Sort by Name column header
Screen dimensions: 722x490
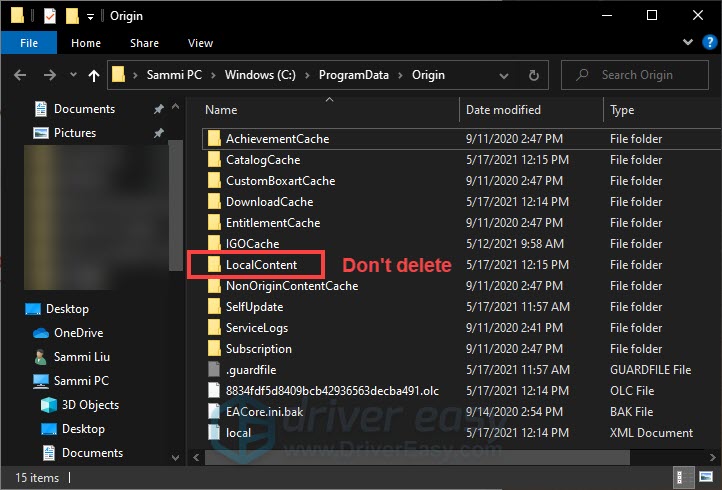[x=221, y=110]
